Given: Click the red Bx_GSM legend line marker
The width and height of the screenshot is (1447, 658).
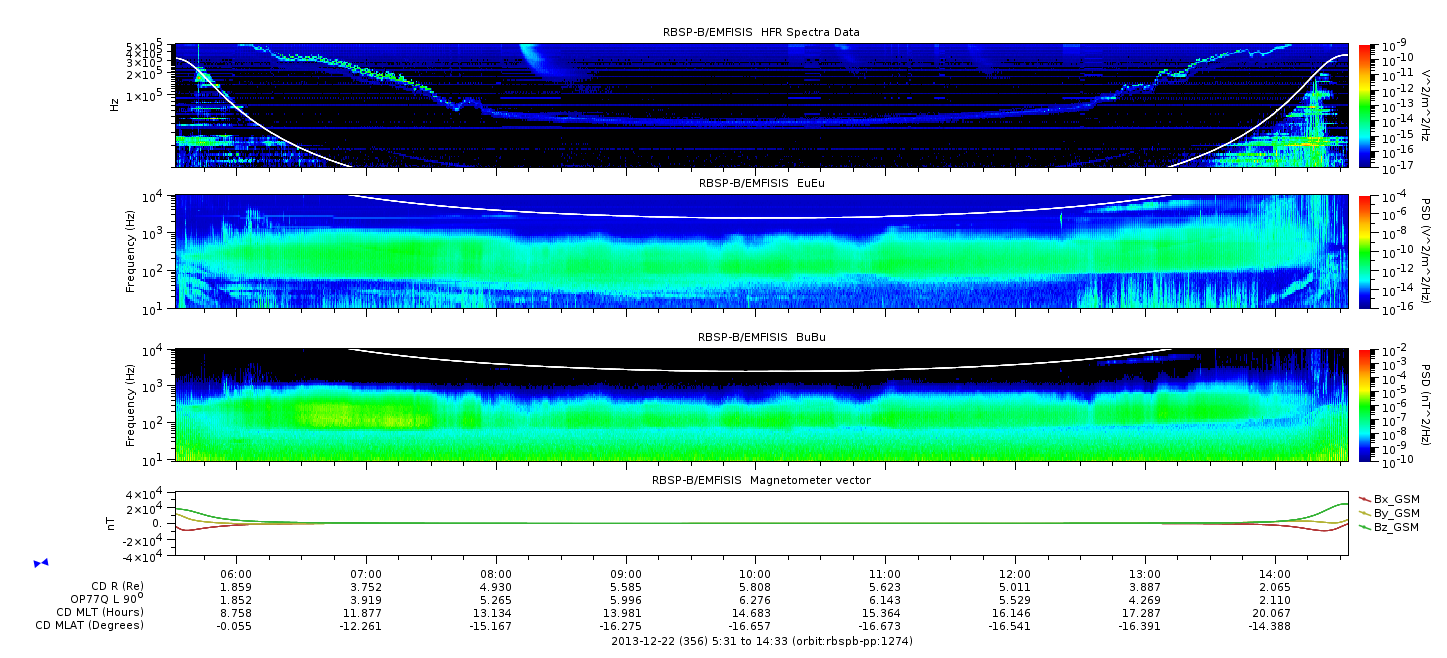Looking at the screenshot, I should click(x=1364, y=499).
